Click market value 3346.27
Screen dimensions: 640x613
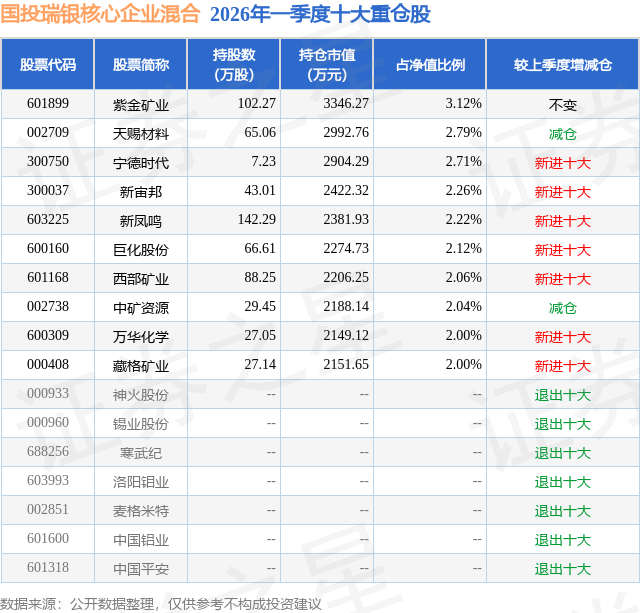[346, 104]
